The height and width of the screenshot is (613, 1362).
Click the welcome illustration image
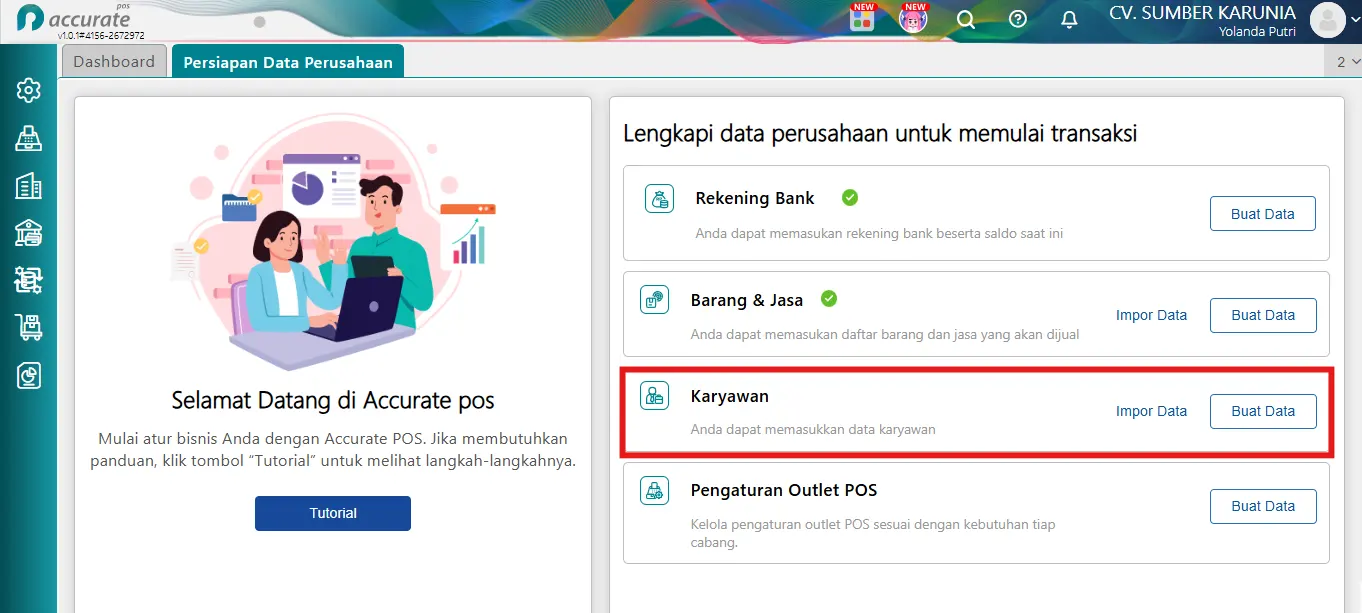click(x=333, y=242)
